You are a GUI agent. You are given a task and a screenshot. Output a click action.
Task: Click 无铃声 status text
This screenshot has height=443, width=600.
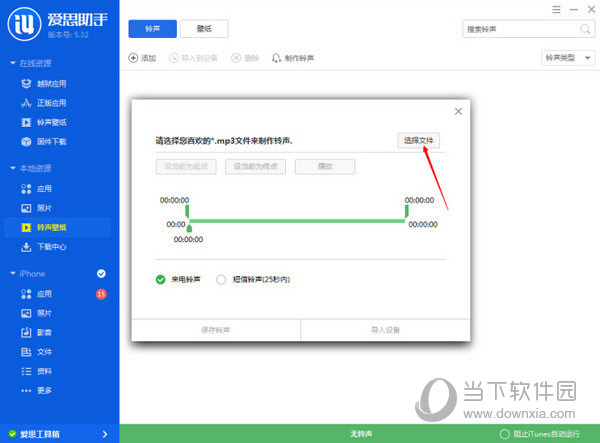pos(361,434)
